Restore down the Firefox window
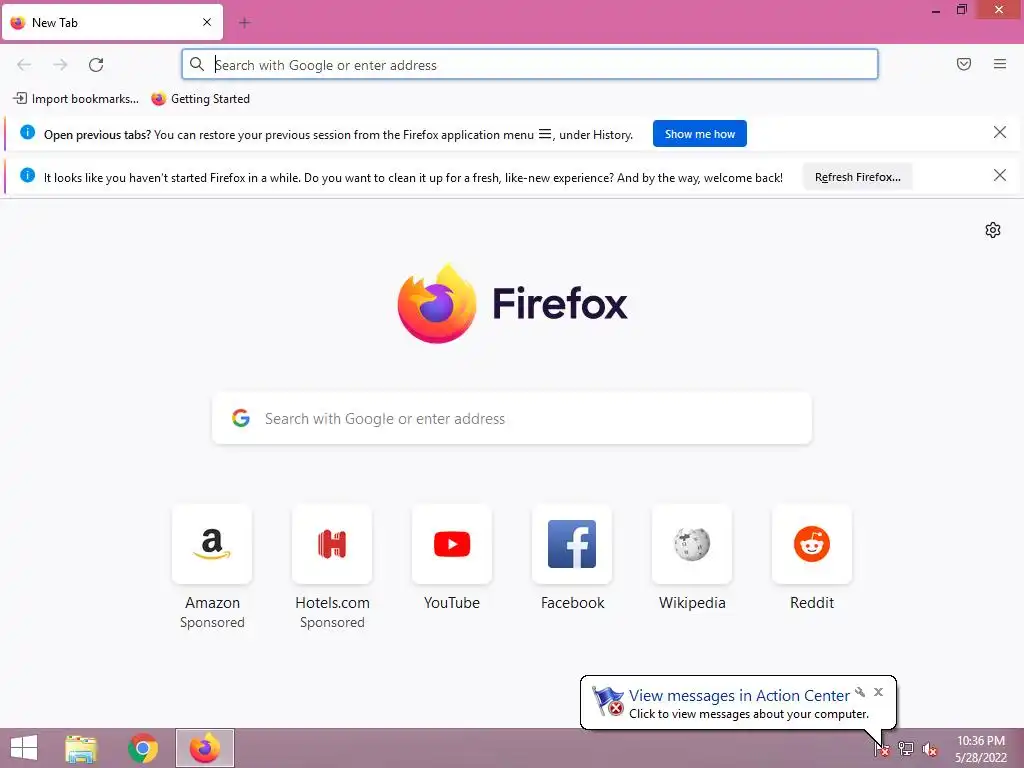 pos(961,10)
